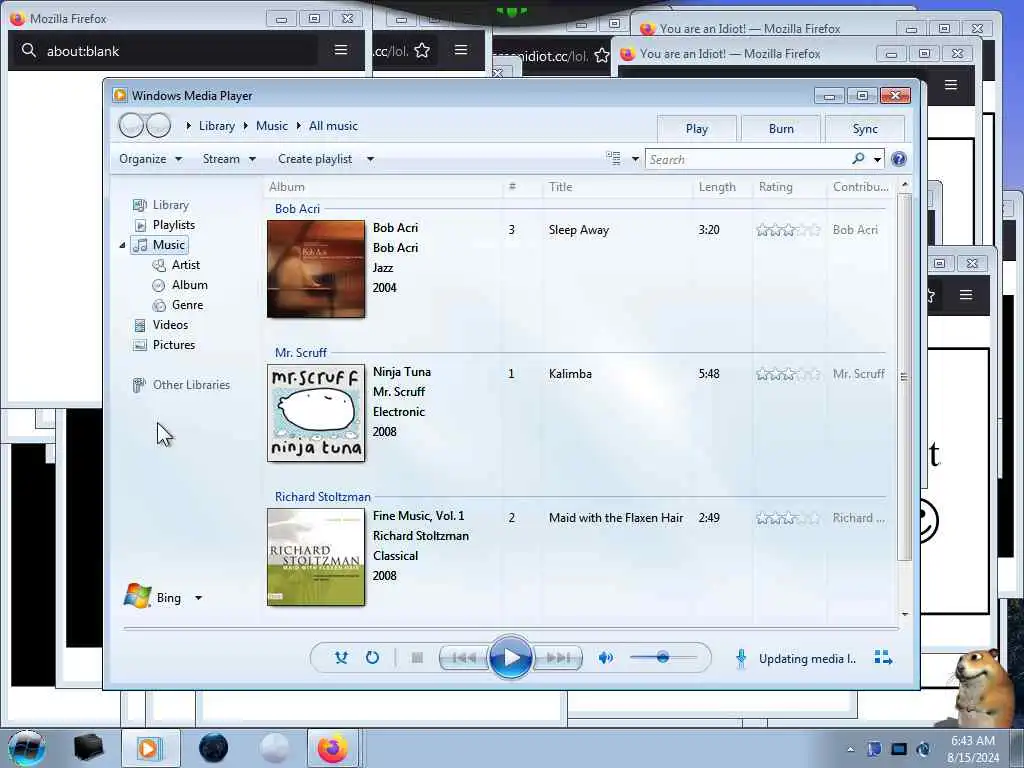This screenshot has height=768, width=1024.
Task: Click the Bing Windows logo icon
Action: tap(138, 596)
